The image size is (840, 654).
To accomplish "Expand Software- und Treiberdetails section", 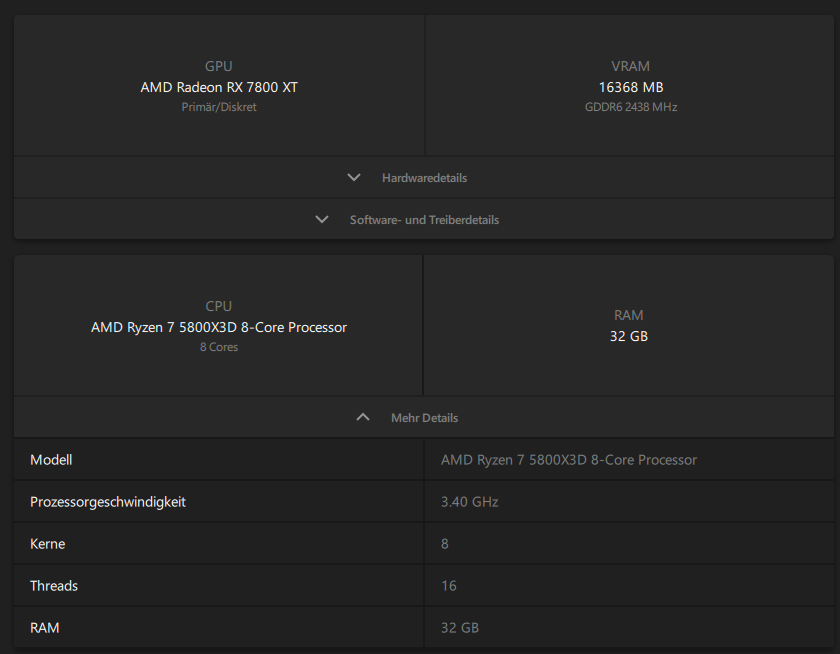I will (423, 220).
